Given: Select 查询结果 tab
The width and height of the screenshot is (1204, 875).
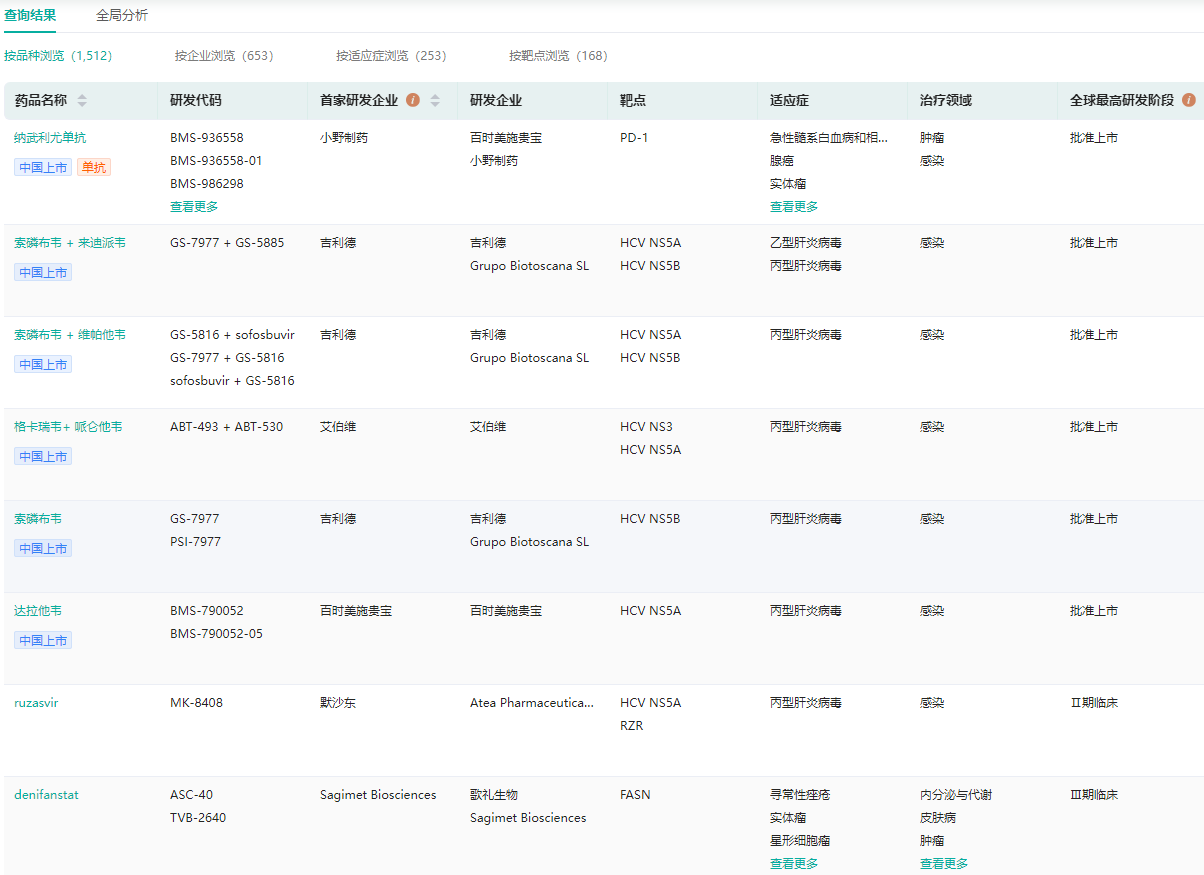Looking at the screenshot, I should (x=30, y=16).
